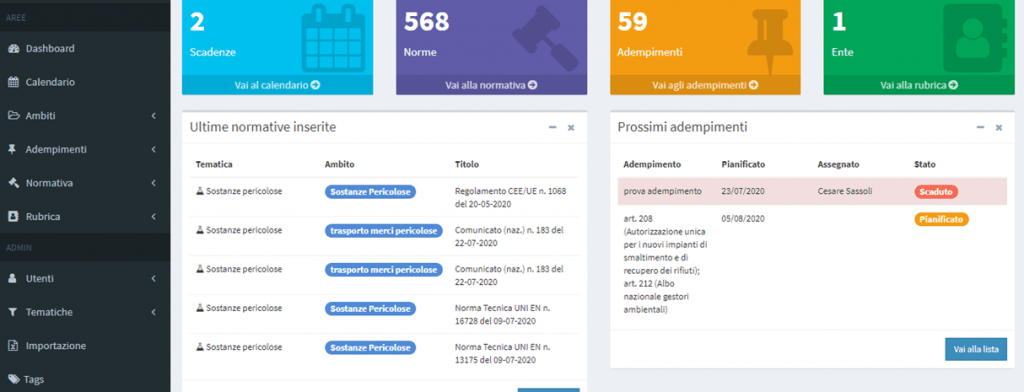The width and height of the screenshot is (1024, 392).
Task: Minimize the Prossimi adempimenti panel
Action: pos(980,128)
